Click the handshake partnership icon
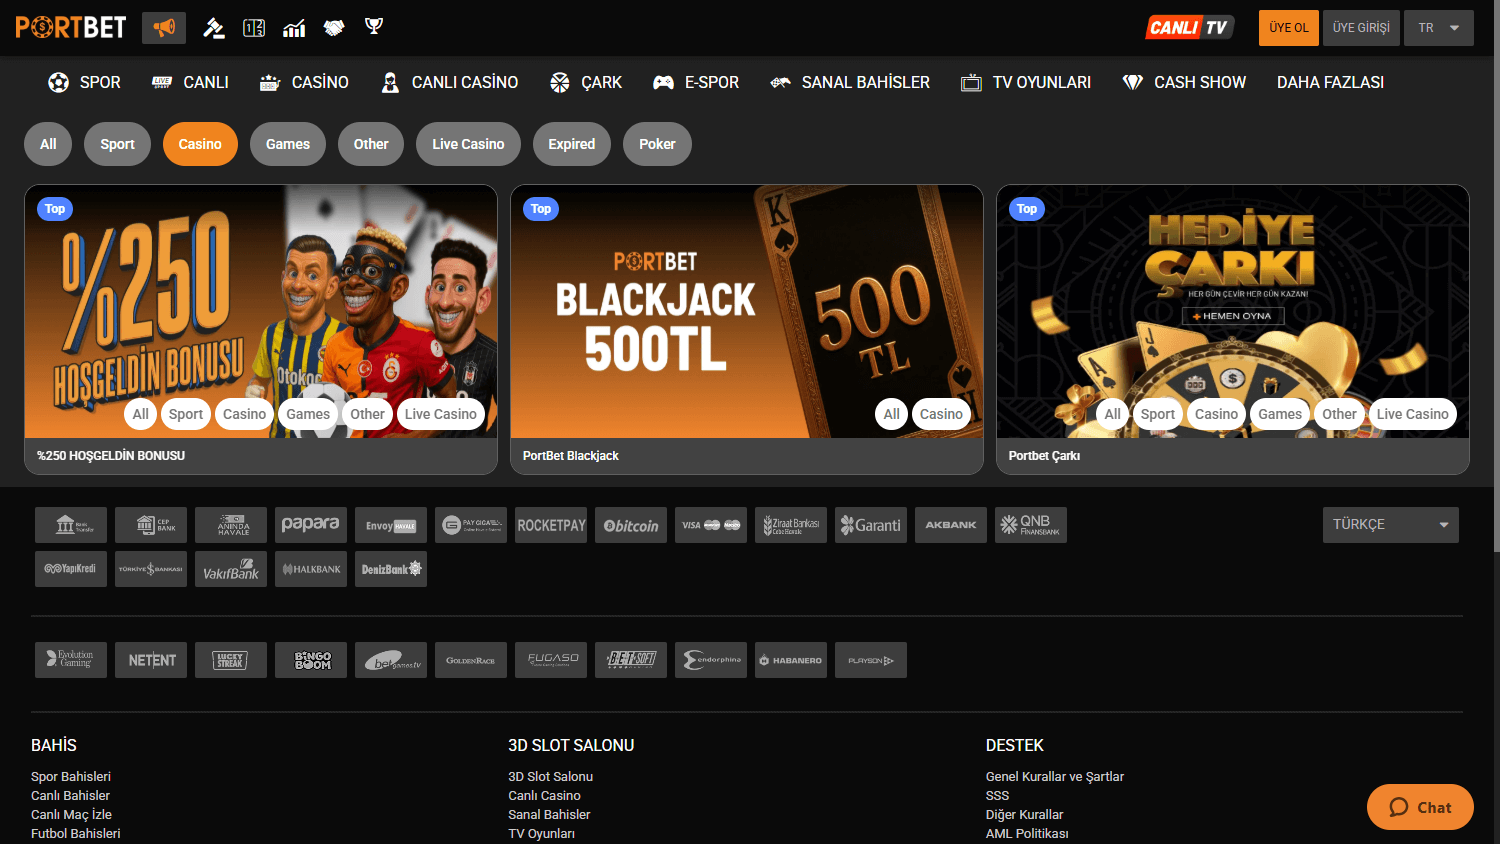This screenshot has width=1500, height=844. pos(334,27)
